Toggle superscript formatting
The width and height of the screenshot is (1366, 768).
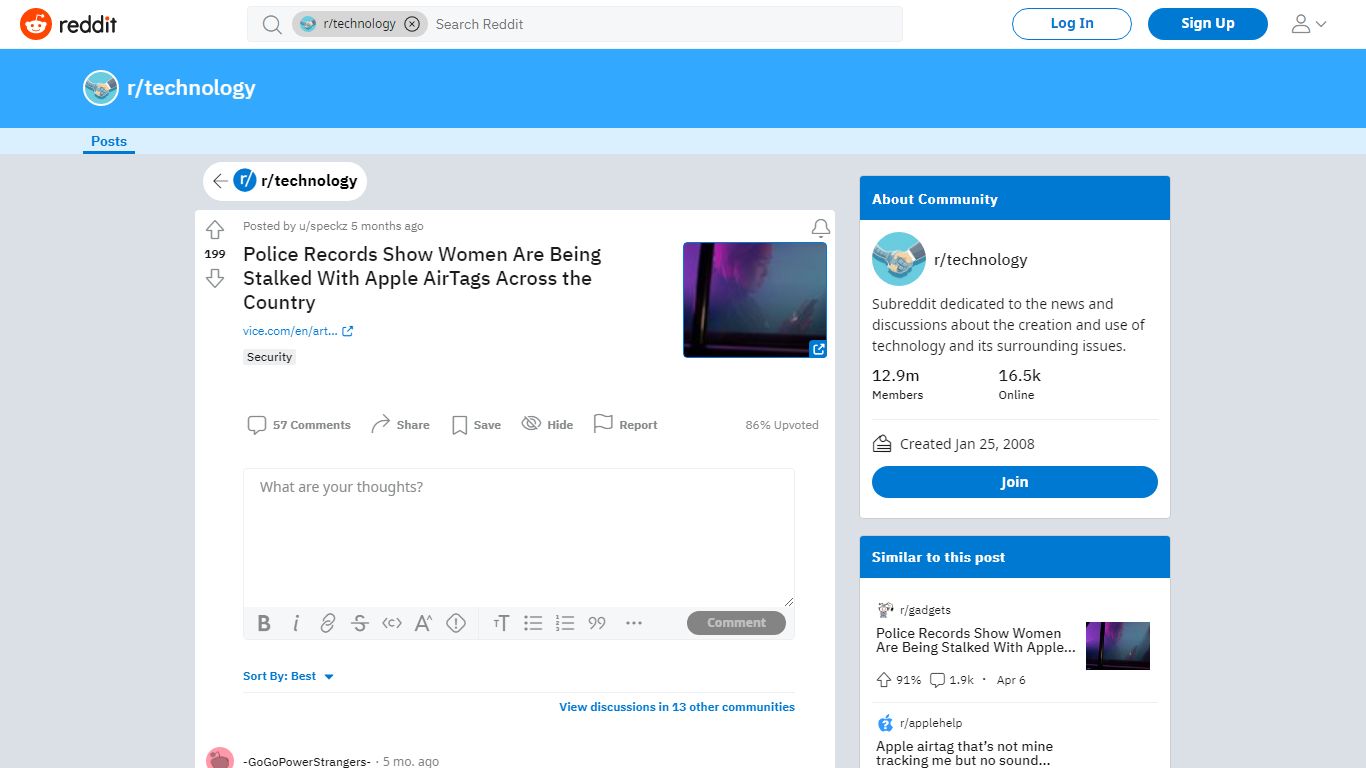click(424, 623)
